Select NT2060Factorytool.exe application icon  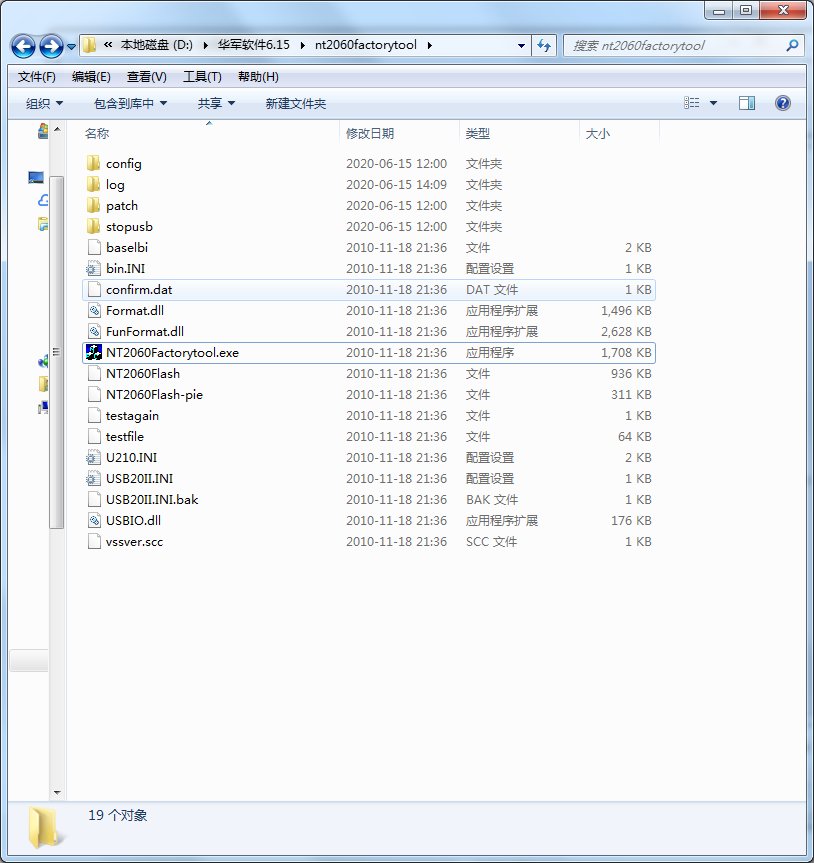pos(94,352)
